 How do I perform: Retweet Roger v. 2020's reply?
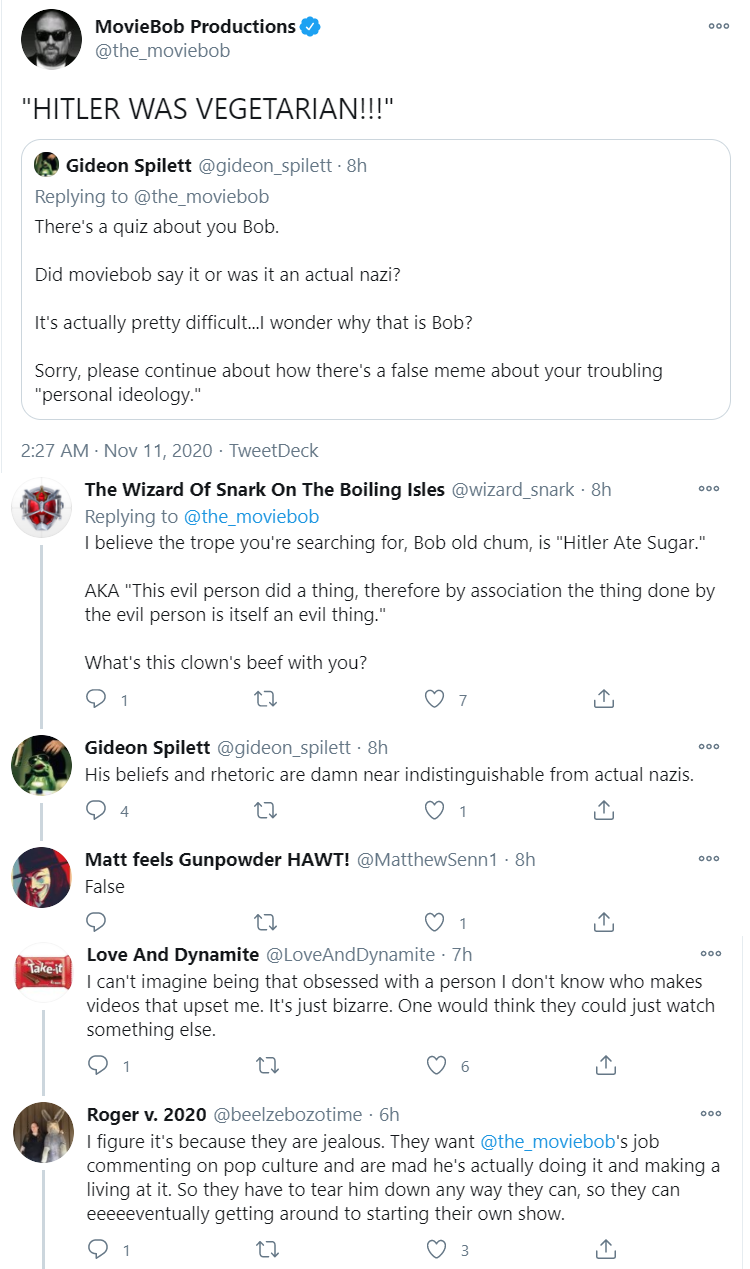[268, 1249]
